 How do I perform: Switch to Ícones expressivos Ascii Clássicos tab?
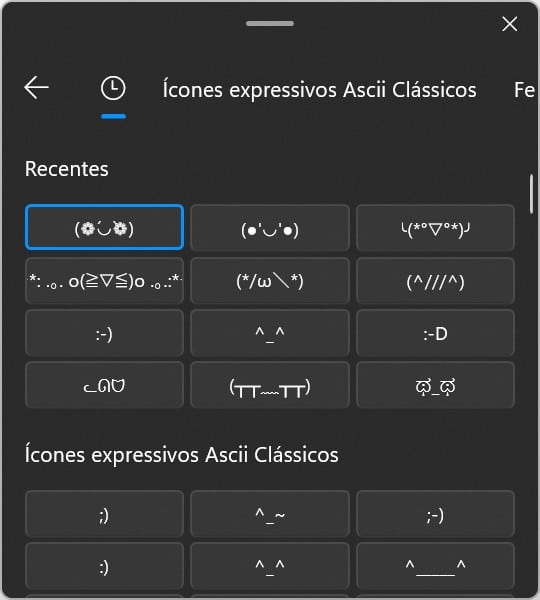[320, 90]
